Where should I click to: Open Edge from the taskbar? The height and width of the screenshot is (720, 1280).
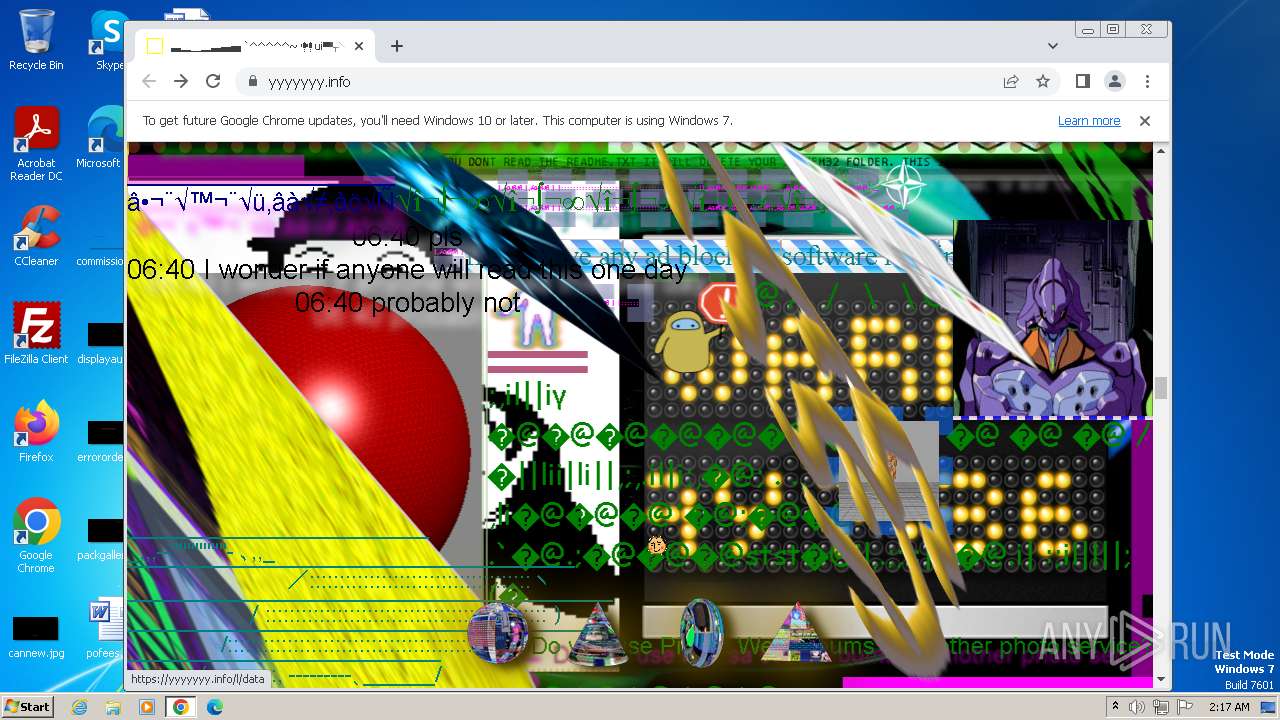click(214, 707)
